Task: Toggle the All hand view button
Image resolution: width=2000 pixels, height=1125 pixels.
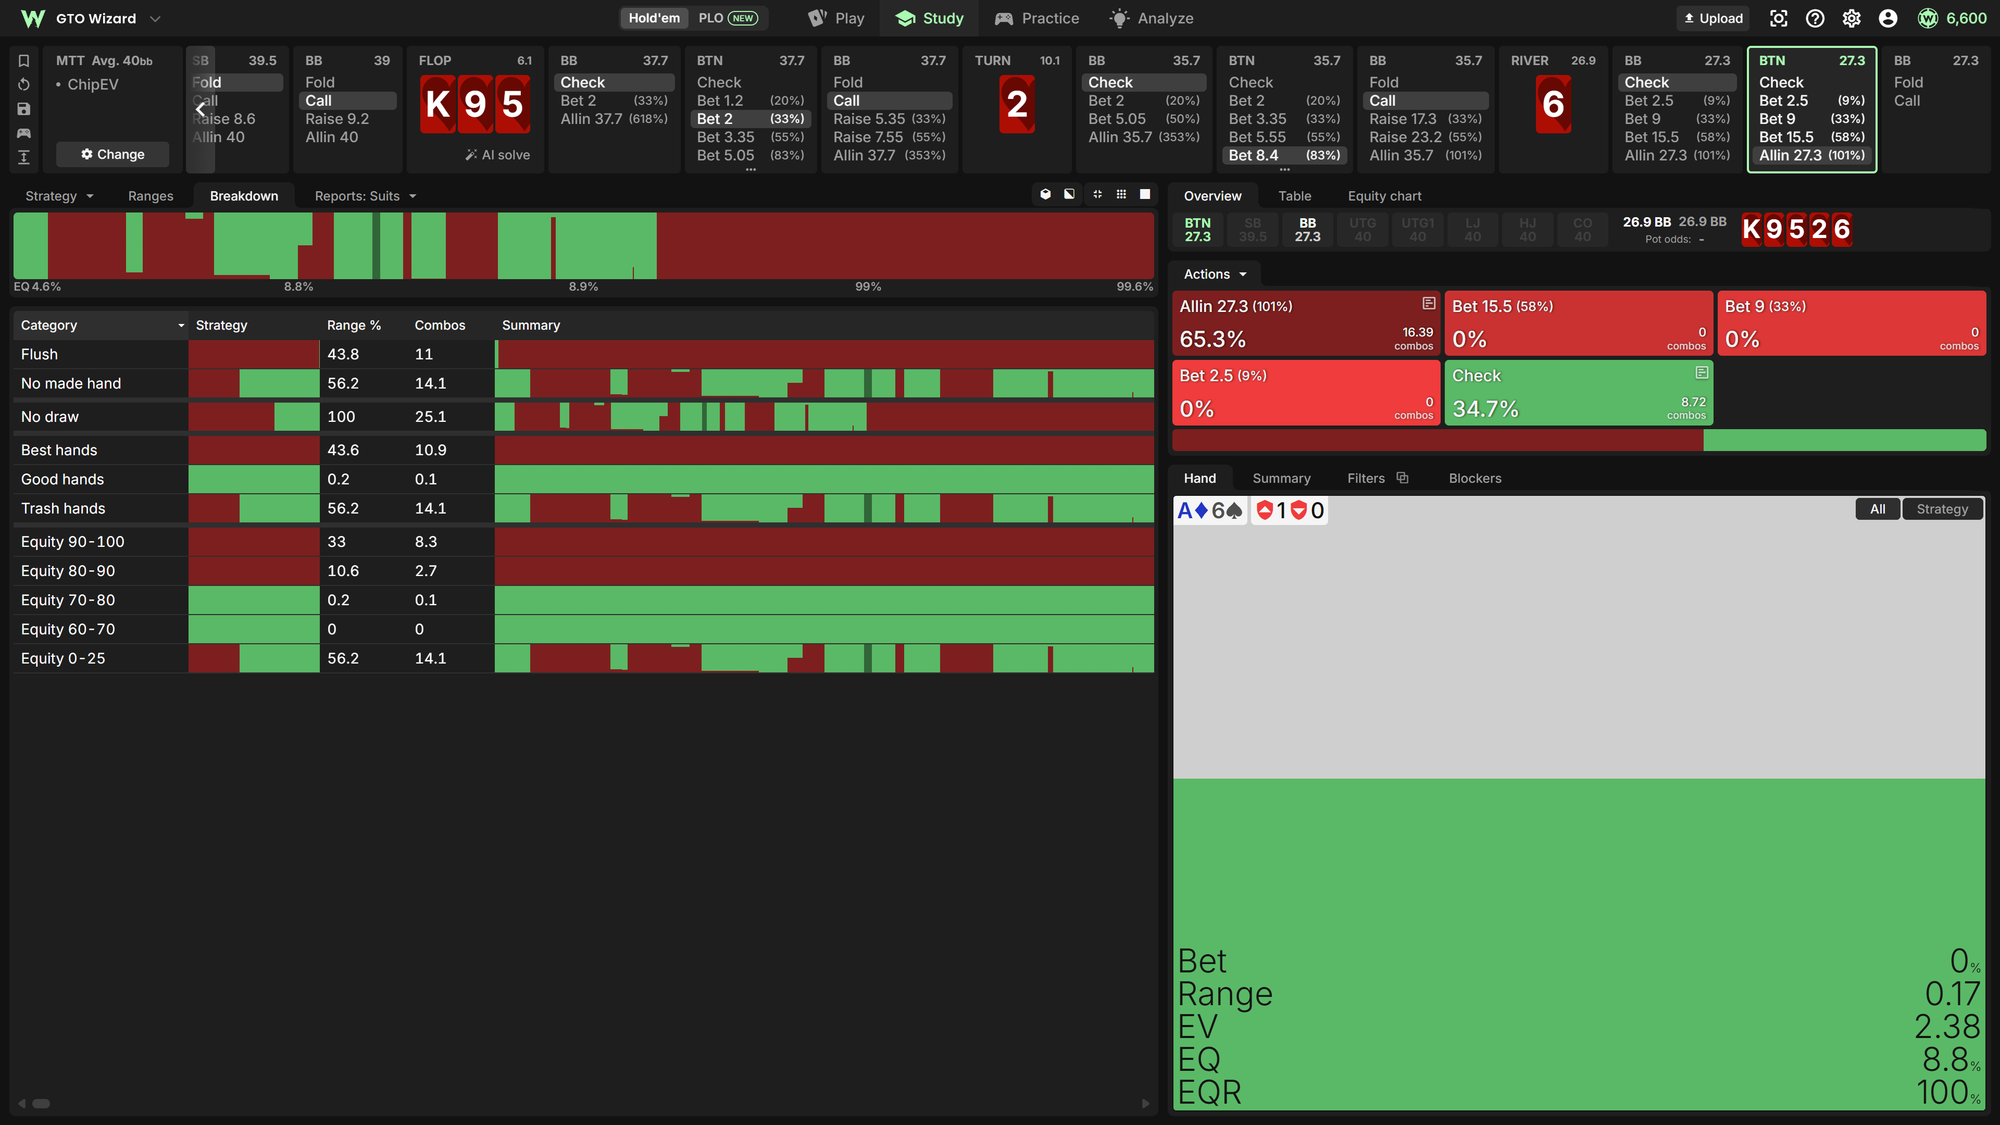Action: tap(1878, 509)
